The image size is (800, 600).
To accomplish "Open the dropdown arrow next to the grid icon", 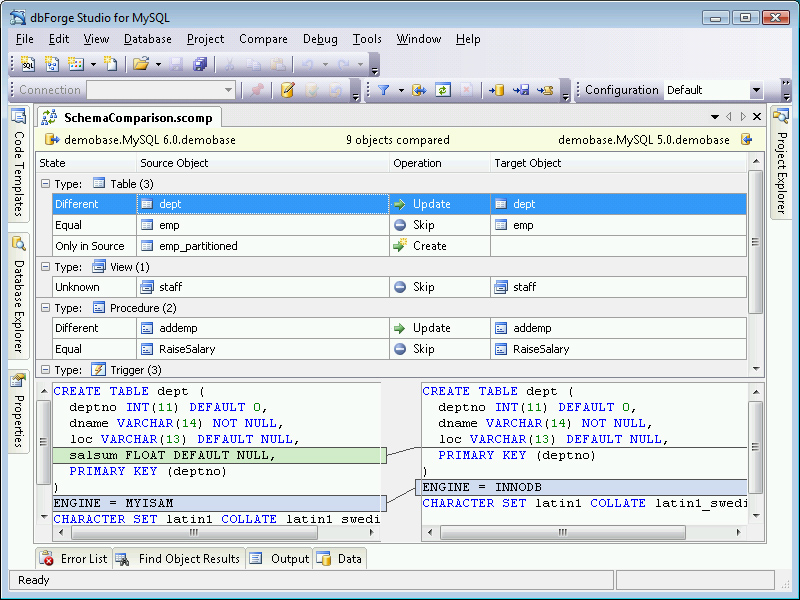I will point(93,65).
